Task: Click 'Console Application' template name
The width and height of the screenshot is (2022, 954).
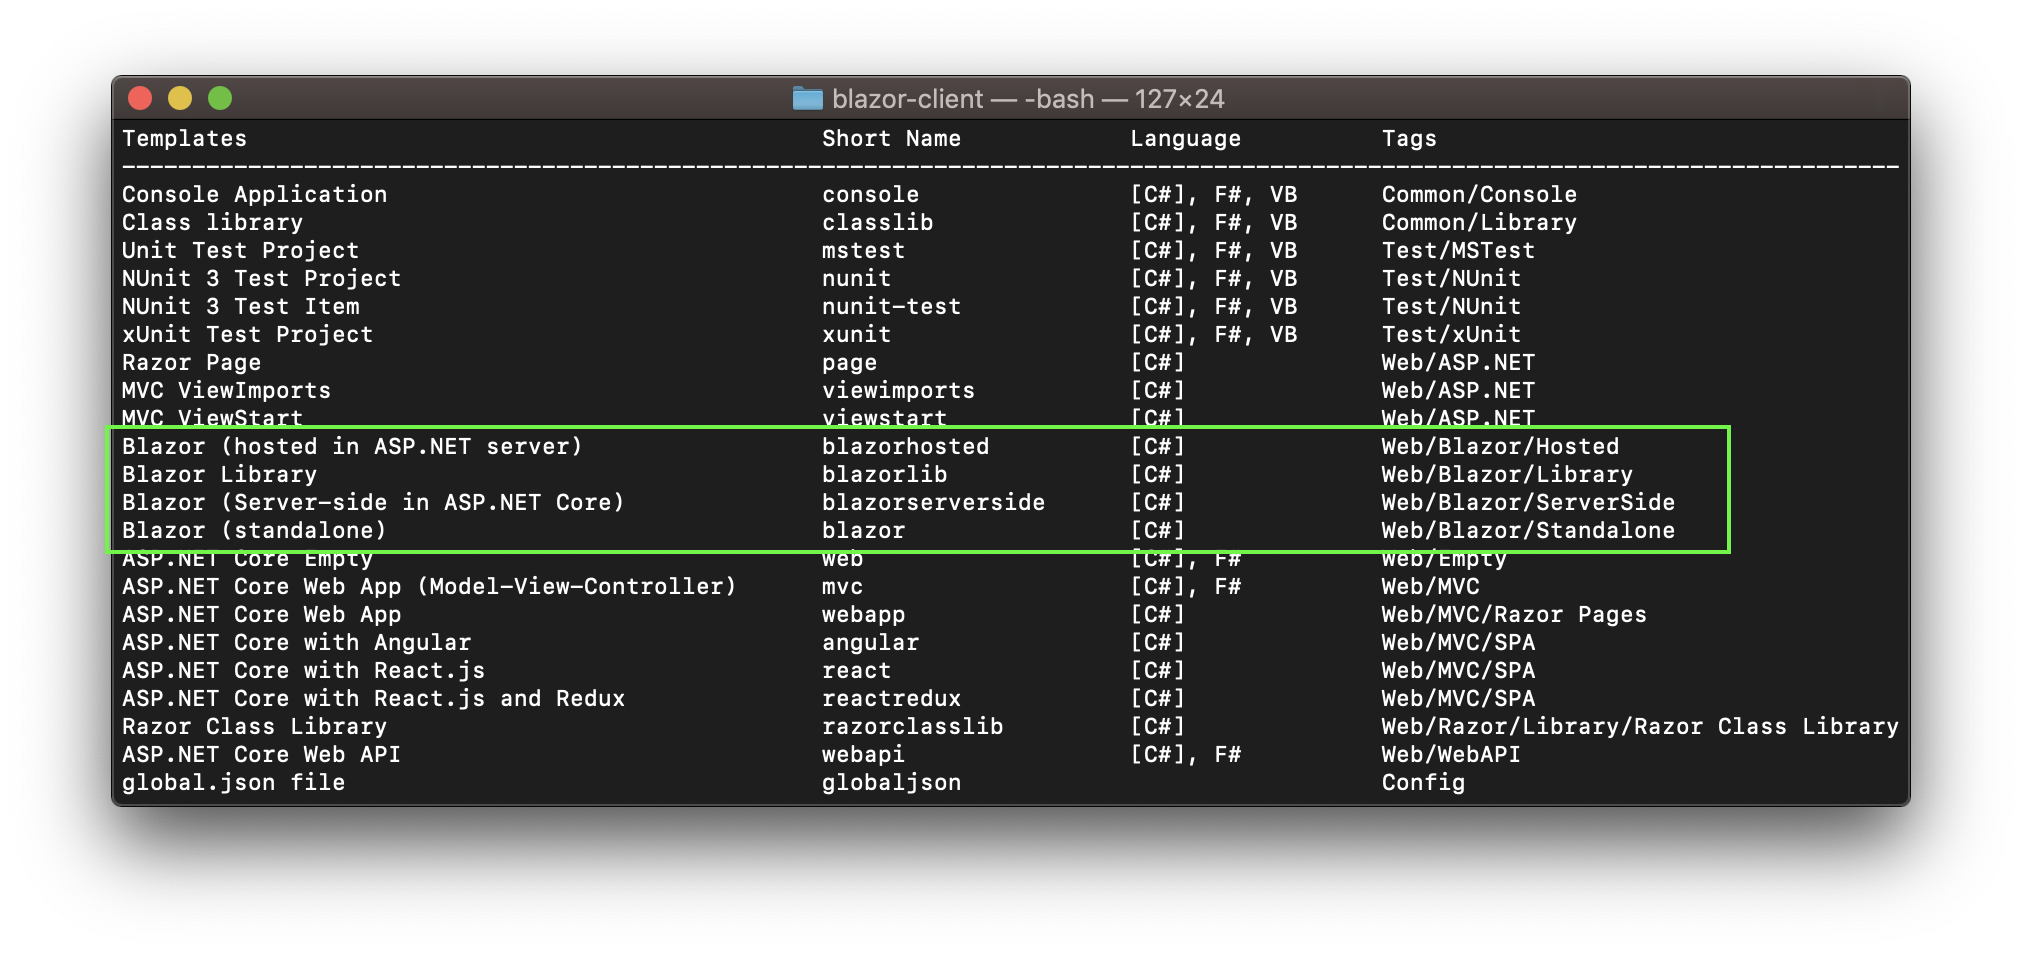Action: [x=255, y=195]
